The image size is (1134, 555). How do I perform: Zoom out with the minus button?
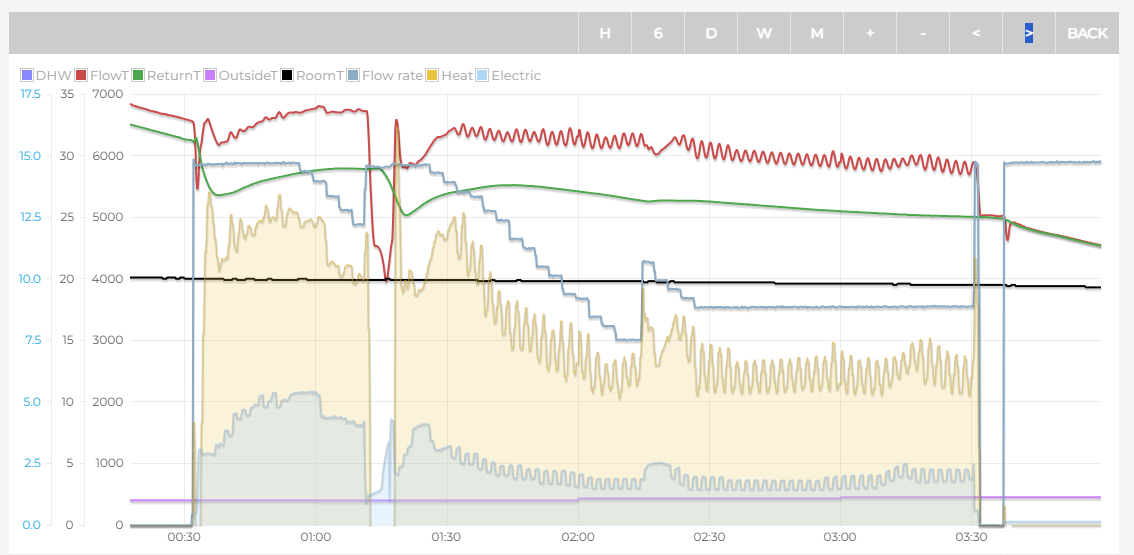click(x=923, y=33)
